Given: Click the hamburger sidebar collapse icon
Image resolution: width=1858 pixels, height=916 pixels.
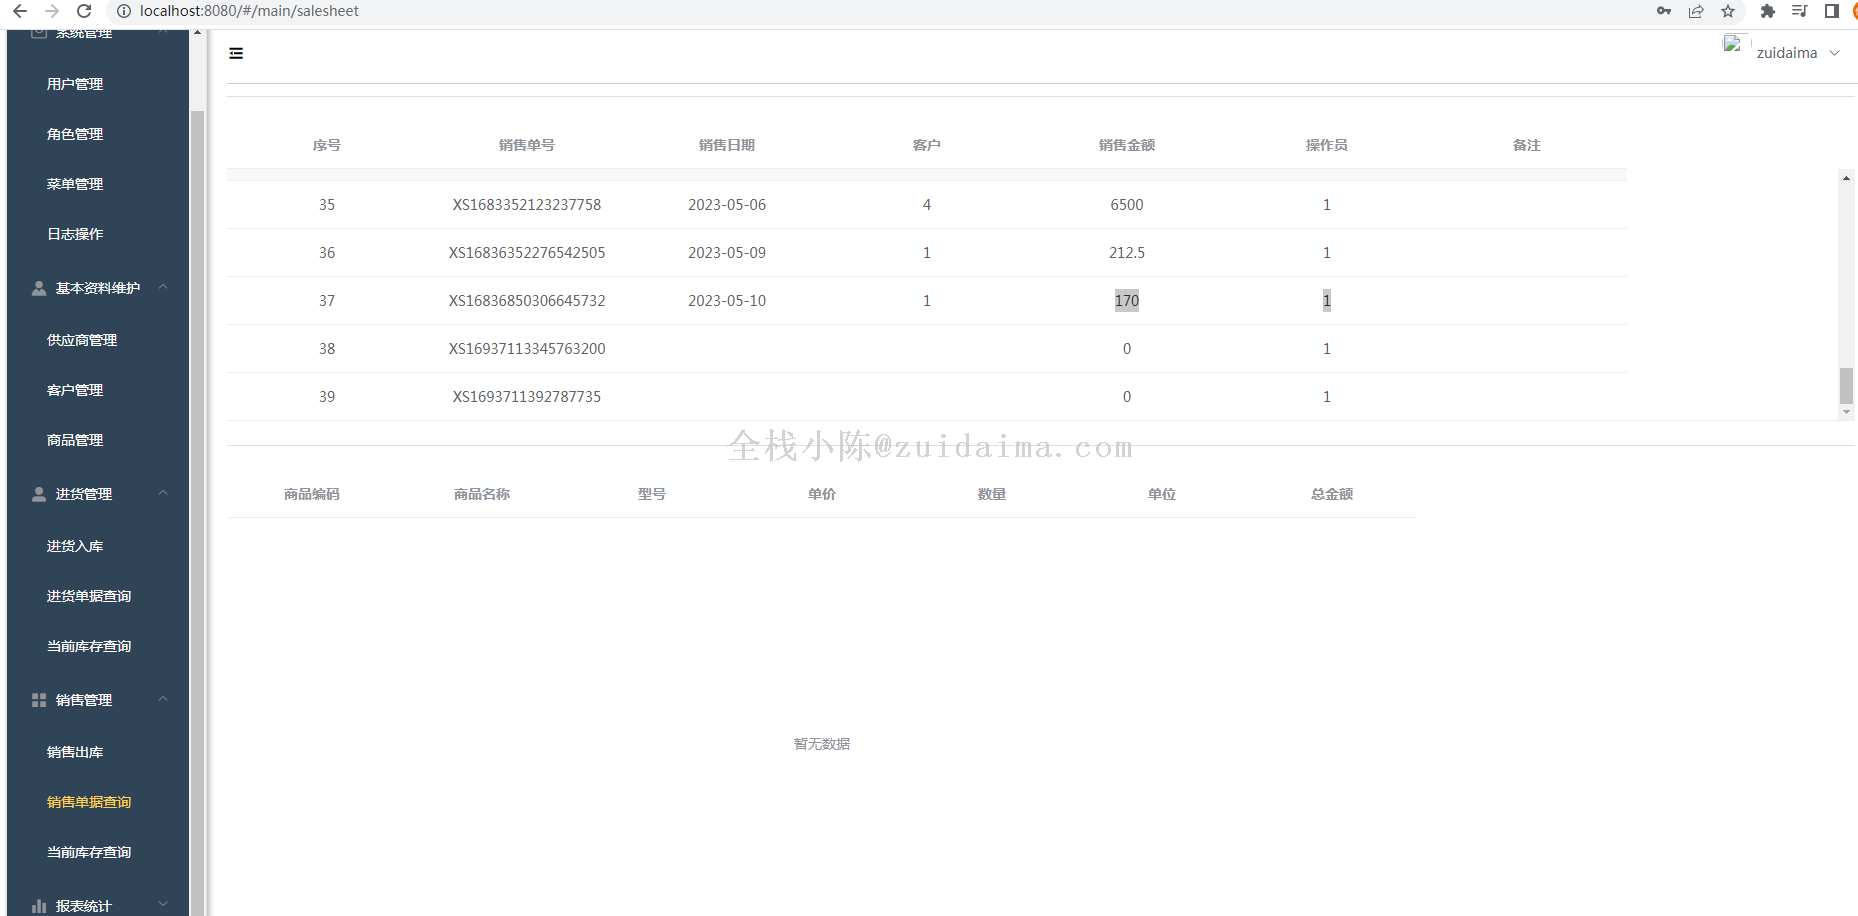Looking at the screenshot, I should [x=236, y=53].
